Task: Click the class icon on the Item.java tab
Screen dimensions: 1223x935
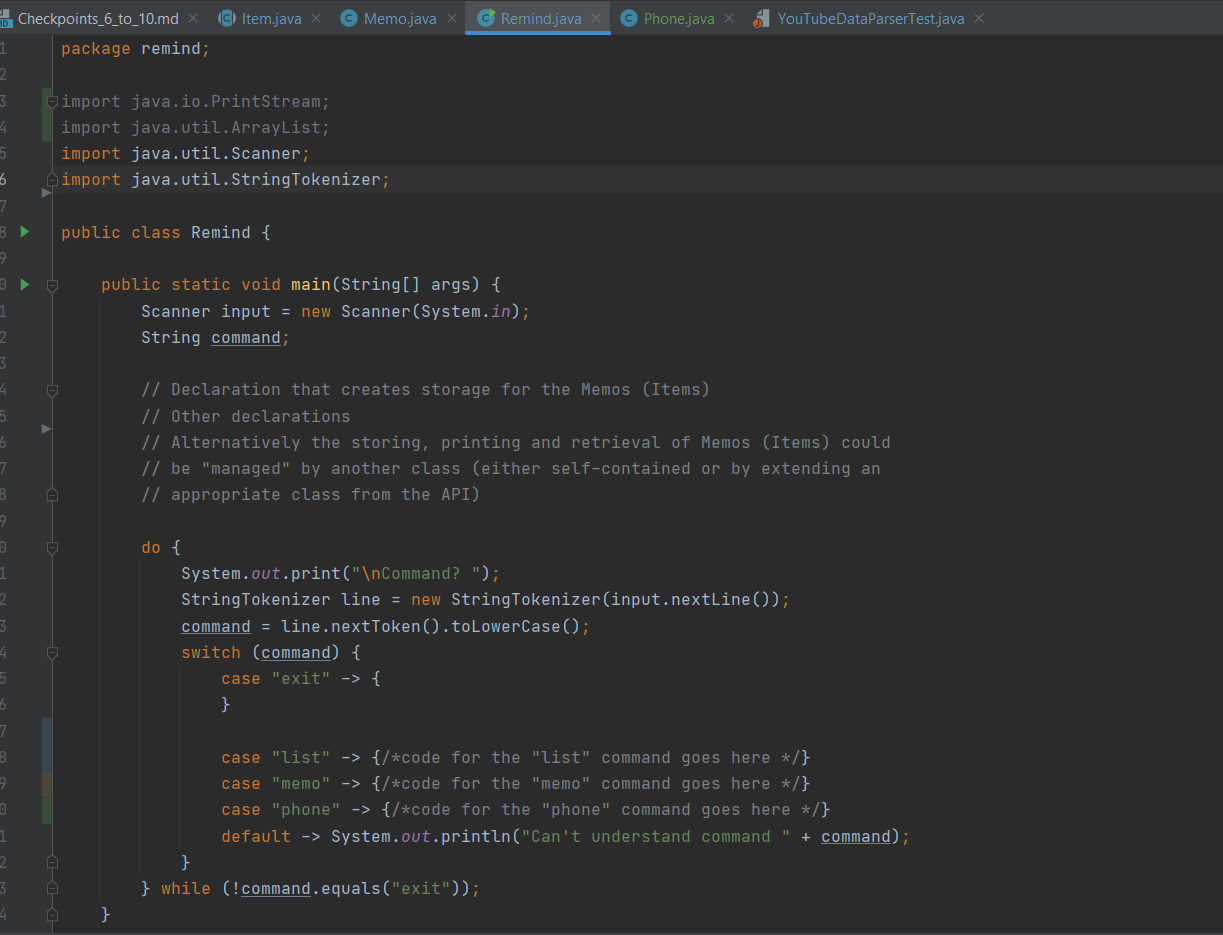Action: (x=227, y=17)
